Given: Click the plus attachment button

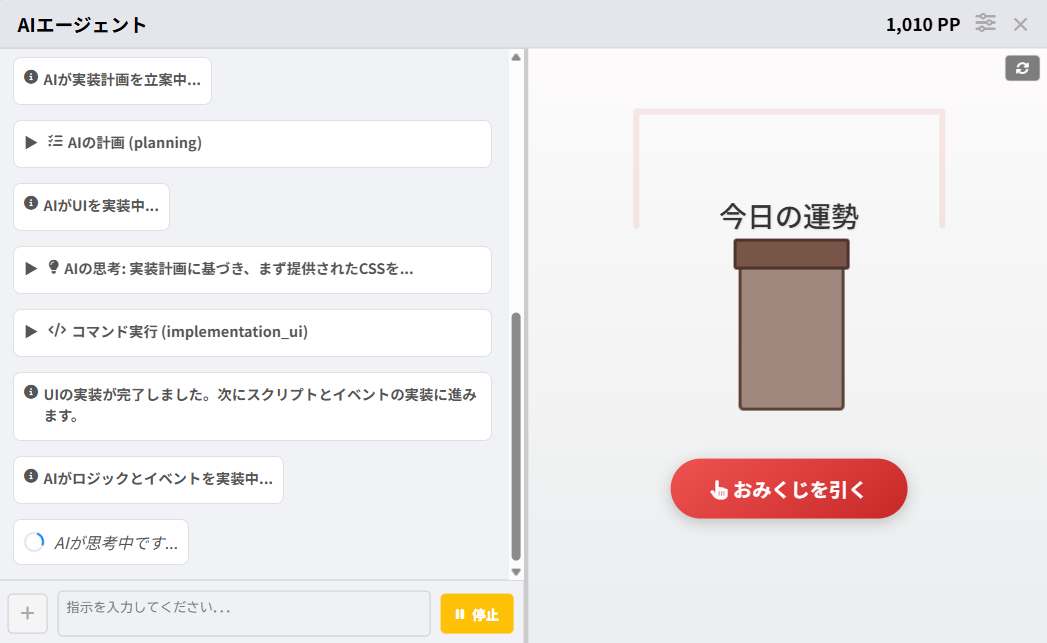Looking at the screenshot, I should tap(27, 613).
